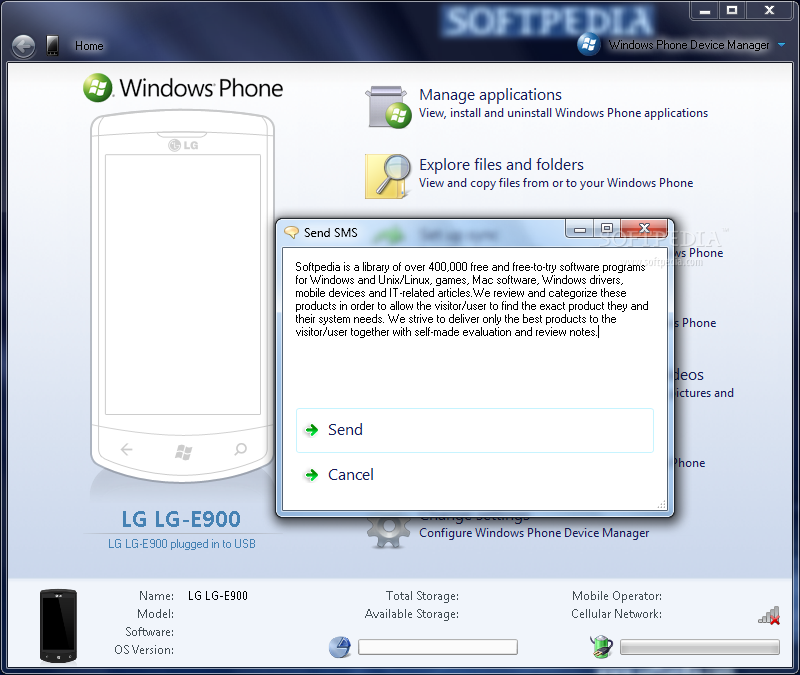Click the black phone thumbnail in status bar
The height and width of the screenshot is (675, 800).
tap(58, 626)
